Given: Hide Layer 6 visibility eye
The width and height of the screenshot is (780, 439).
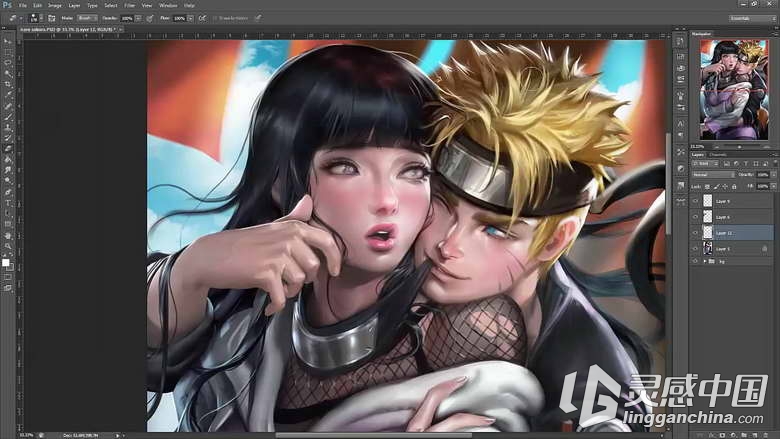Looking at the screenshot, I should click(x=695, y=217).
